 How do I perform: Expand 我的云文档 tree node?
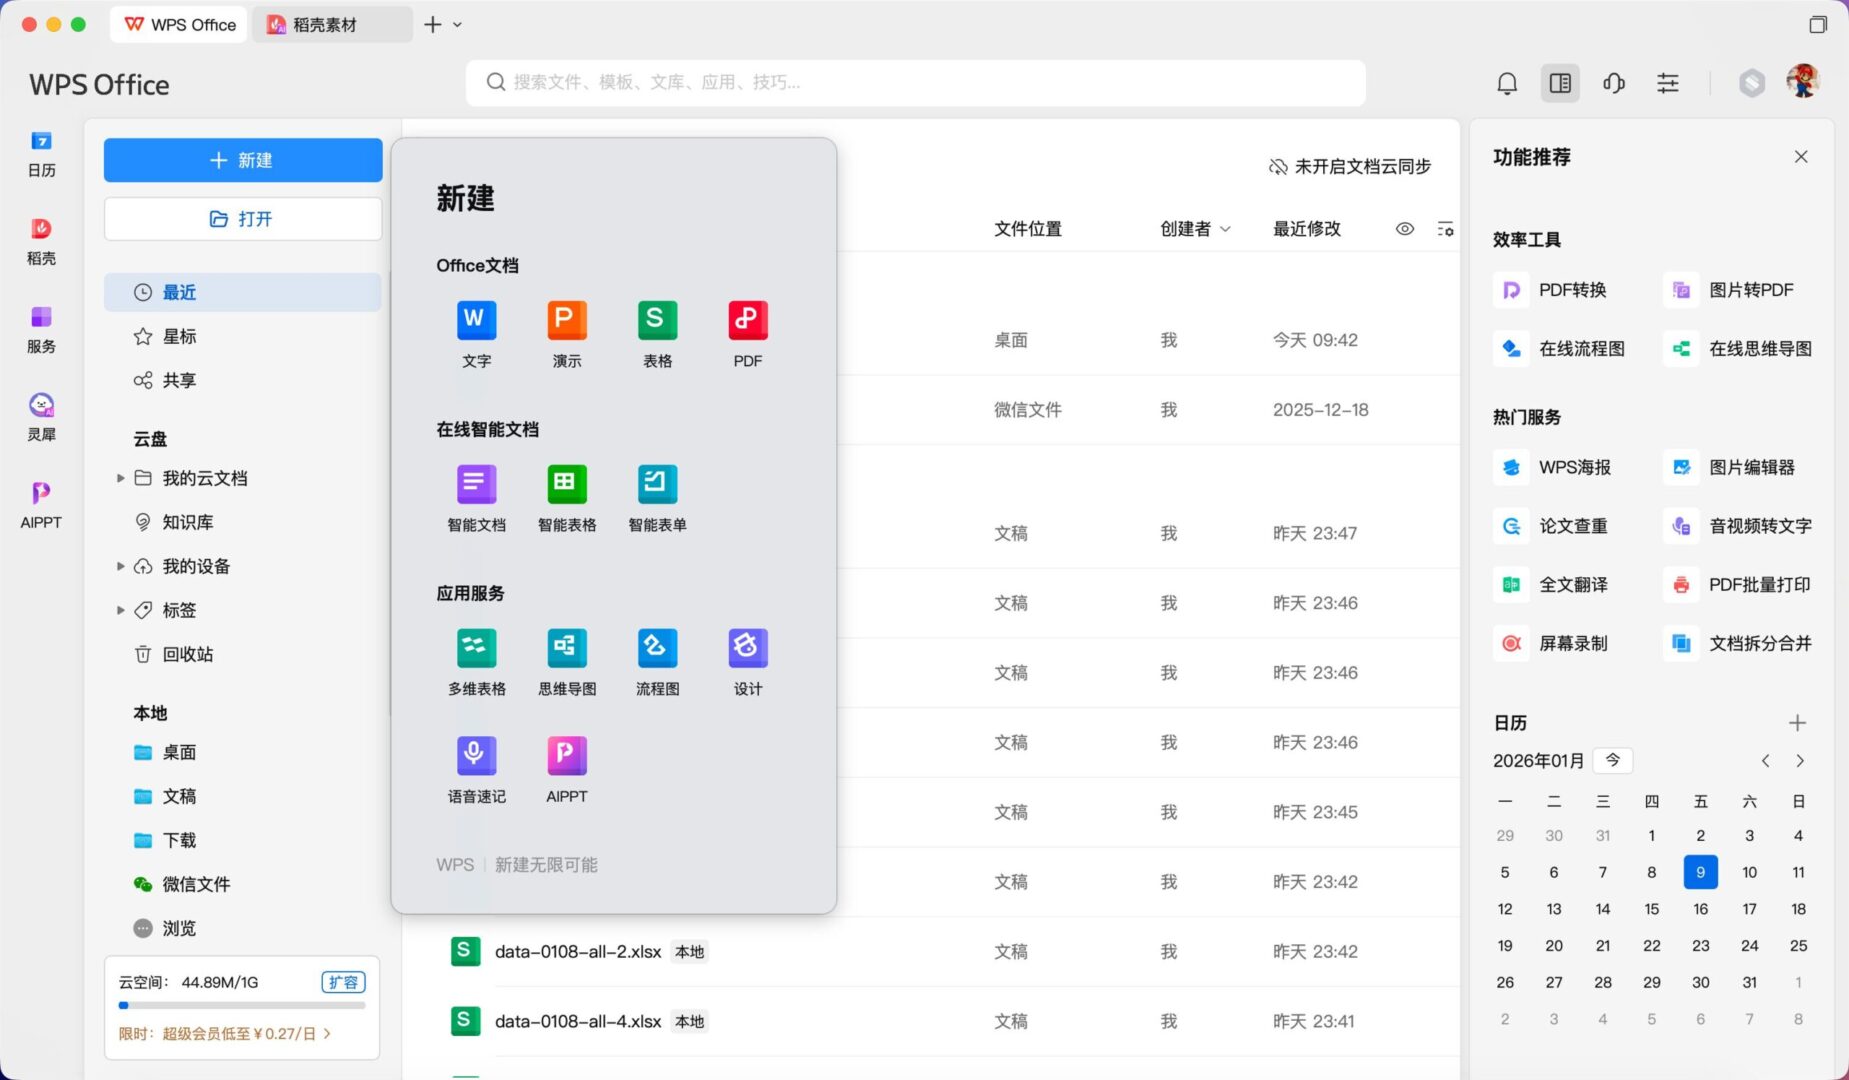[x=120, y=478]
